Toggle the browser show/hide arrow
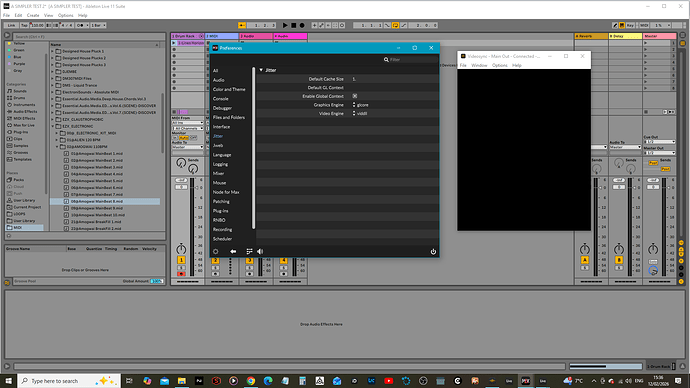 tap(7, 35)
